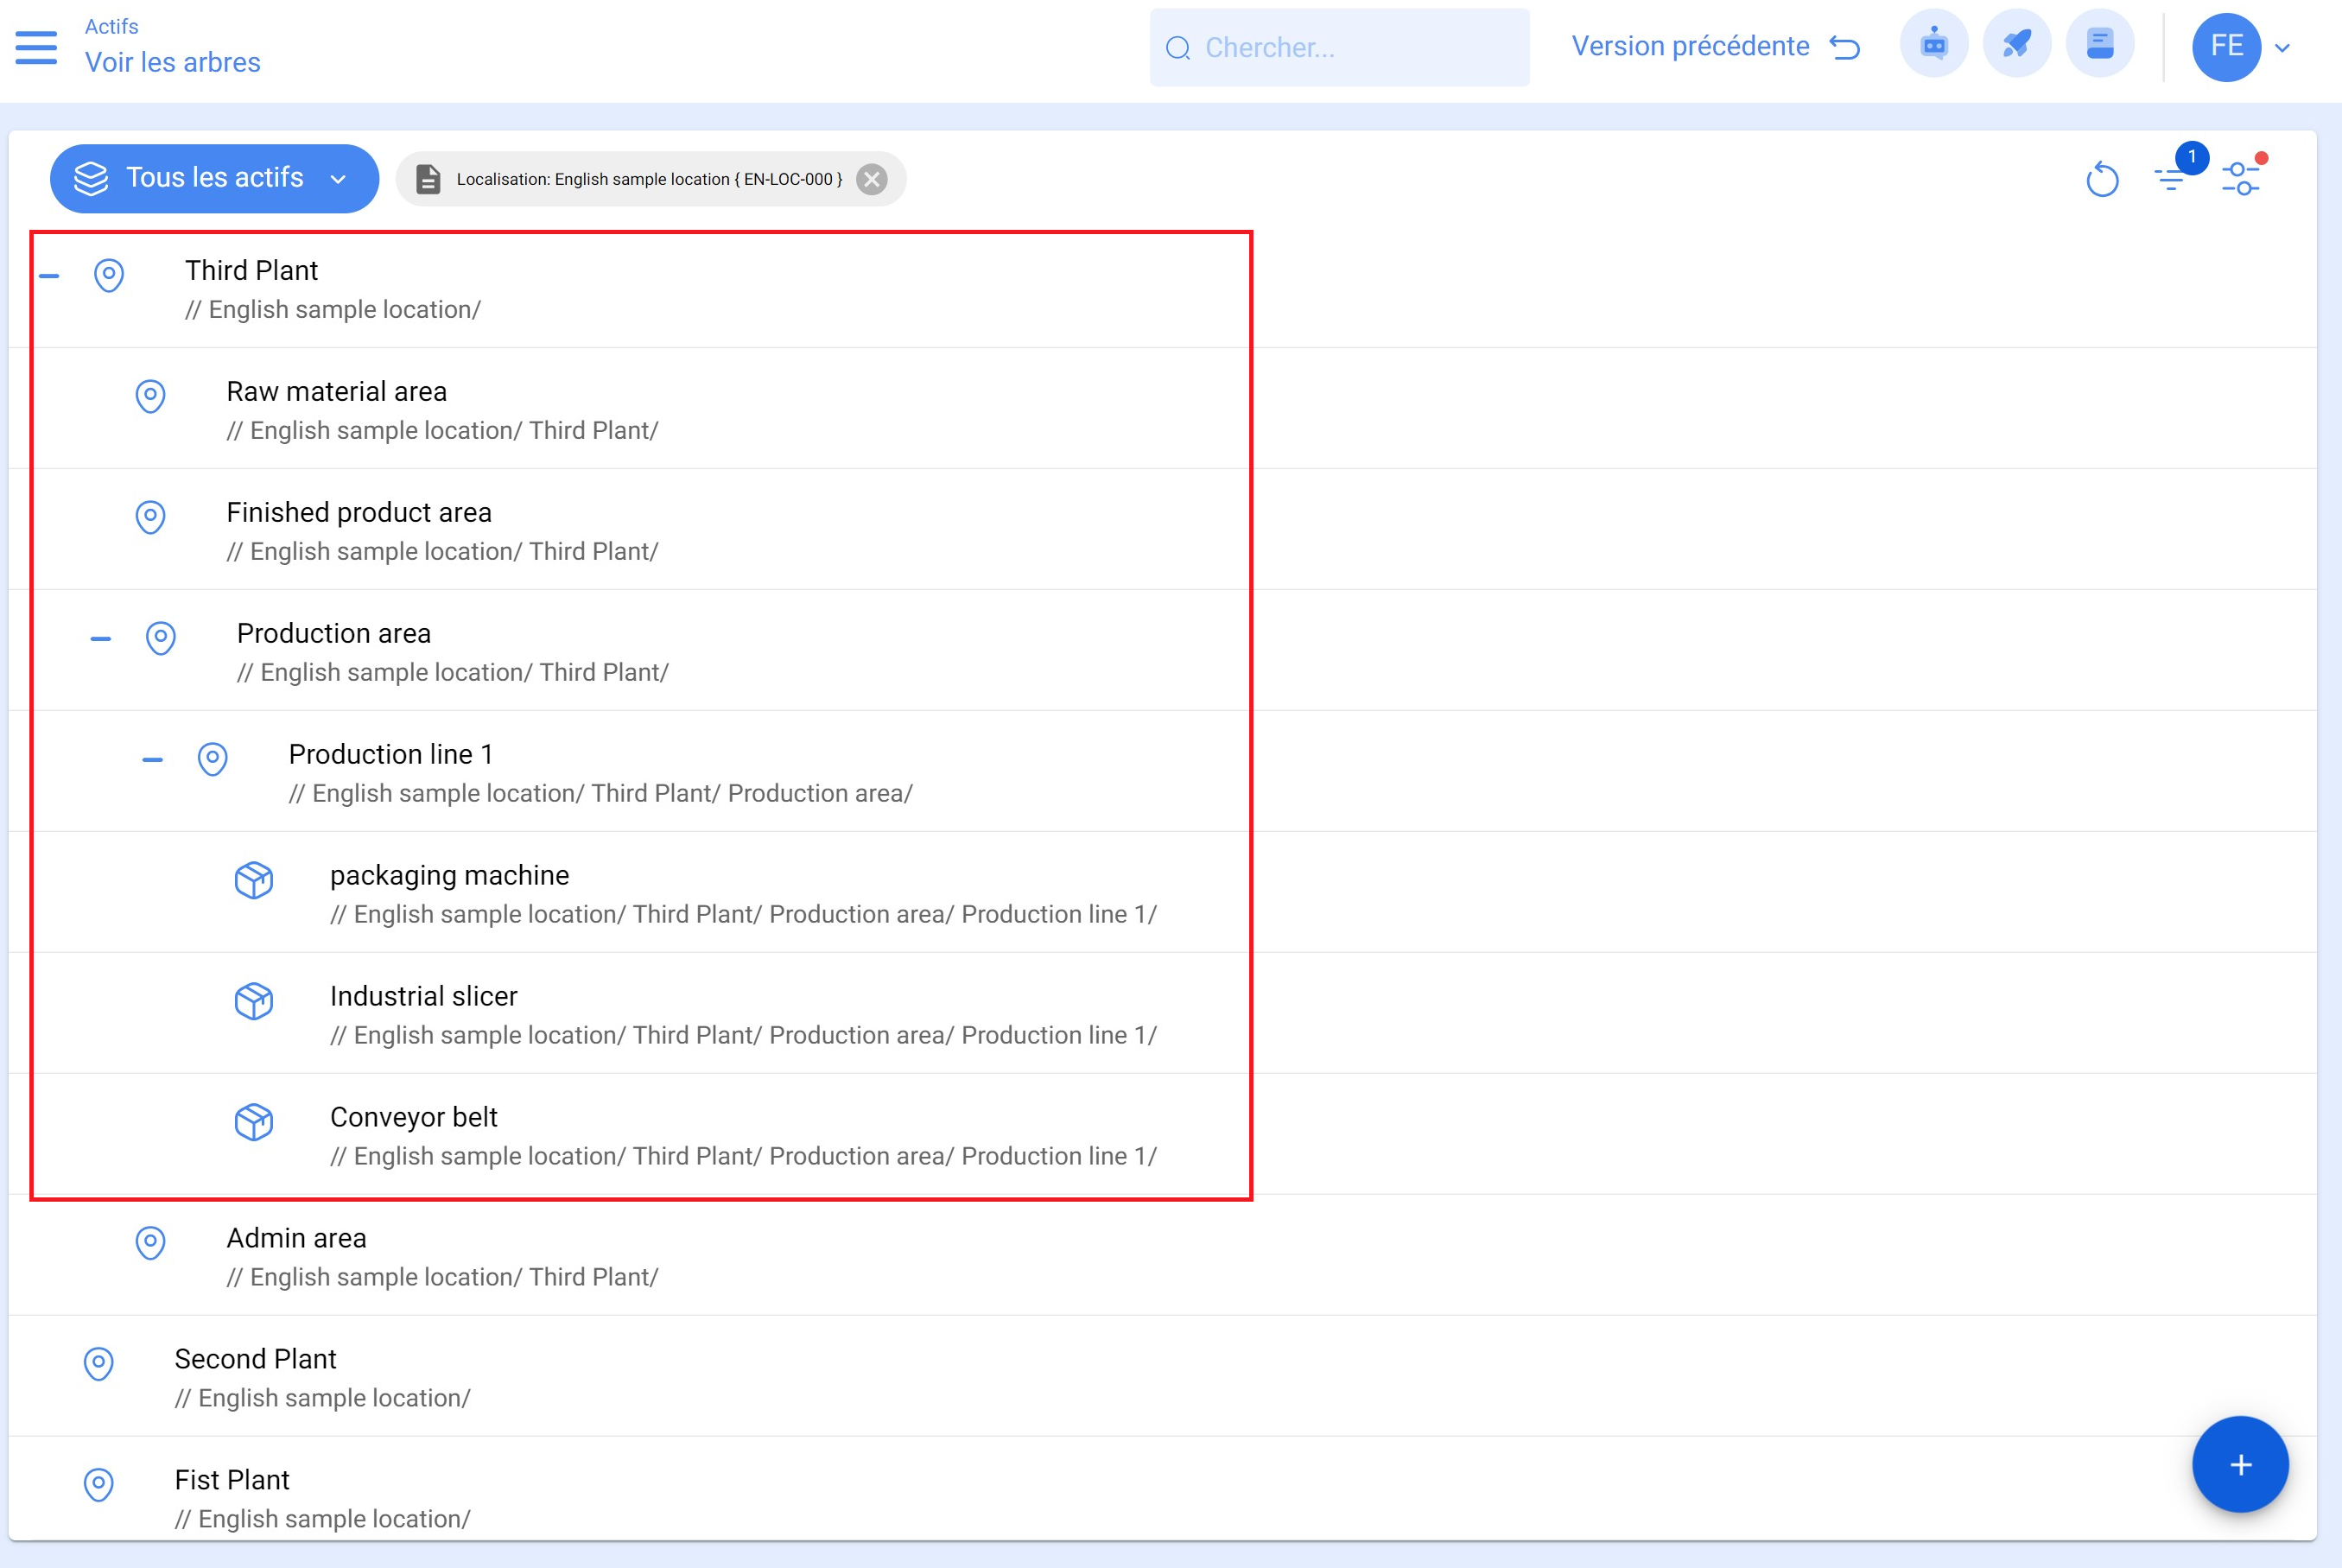Select the Industrial slicer asset
Screen dimensions: 2342x1568
(x=424, y=996)
